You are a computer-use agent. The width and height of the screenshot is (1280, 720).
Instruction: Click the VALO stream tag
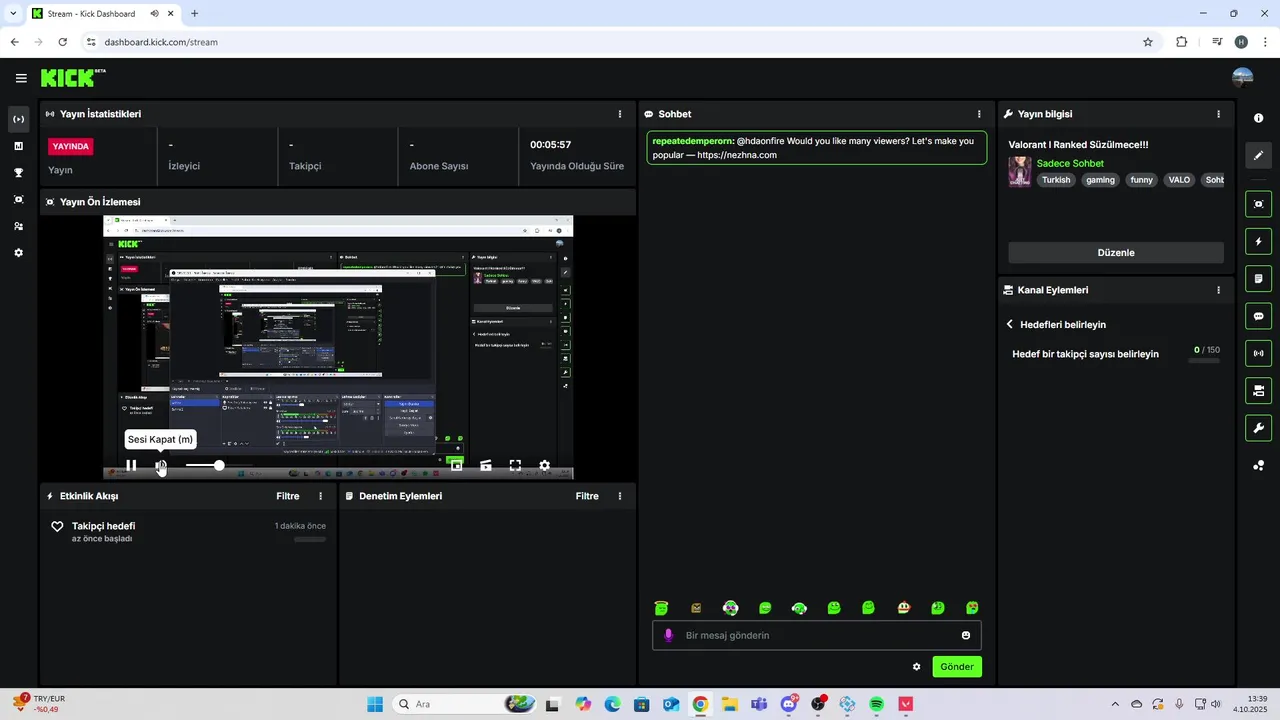coord(1180,180)
